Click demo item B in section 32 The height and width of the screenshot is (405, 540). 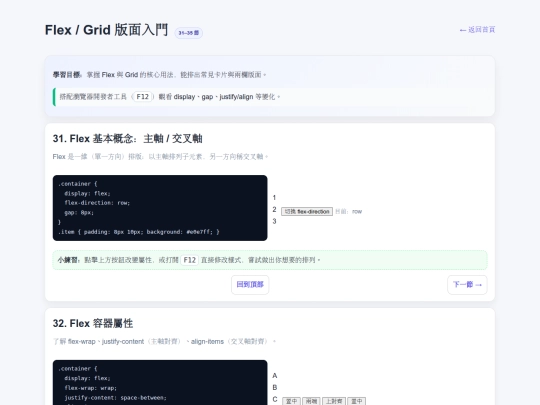[x=274, y=387]
